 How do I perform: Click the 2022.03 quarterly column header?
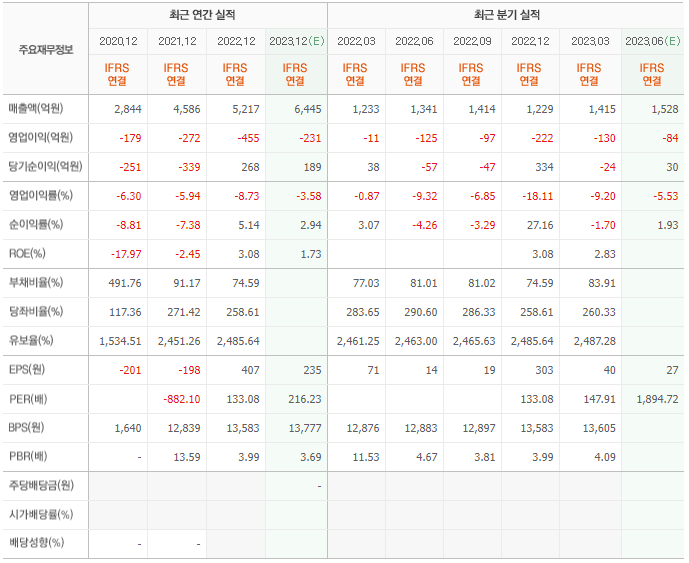point(356,41)
